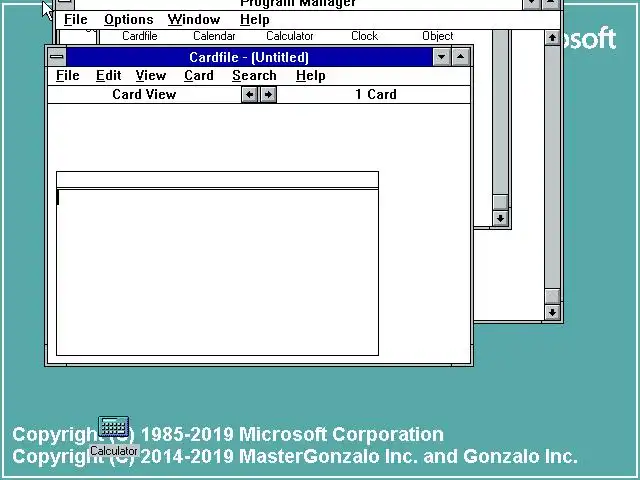Open the Search menu in Cardfile
The width and height of the screenshot is (640, 480).
(x=254, y=76)
